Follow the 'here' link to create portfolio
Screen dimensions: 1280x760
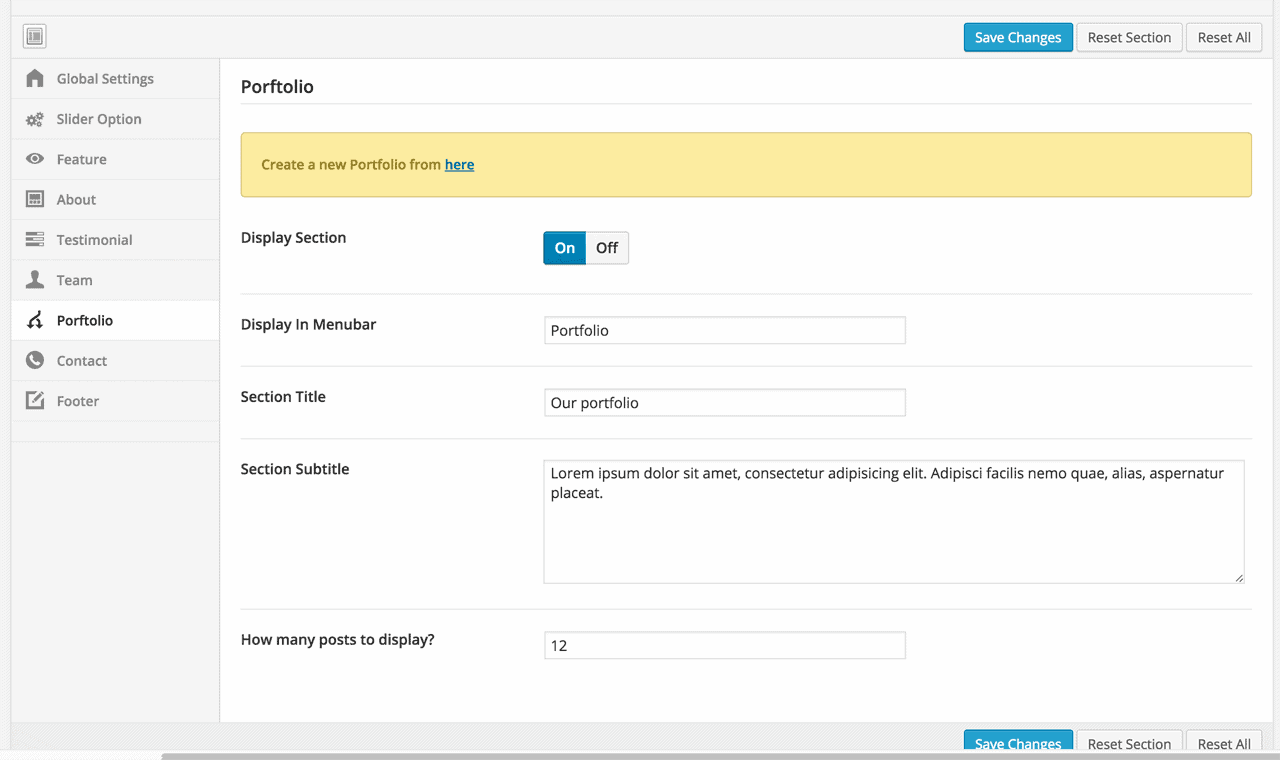coord(459,165)
